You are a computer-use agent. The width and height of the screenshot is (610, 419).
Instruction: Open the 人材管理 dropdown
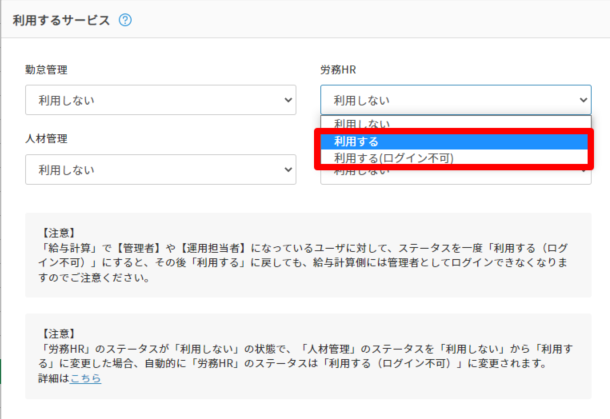pyautogui.click(x=160, y=170)
